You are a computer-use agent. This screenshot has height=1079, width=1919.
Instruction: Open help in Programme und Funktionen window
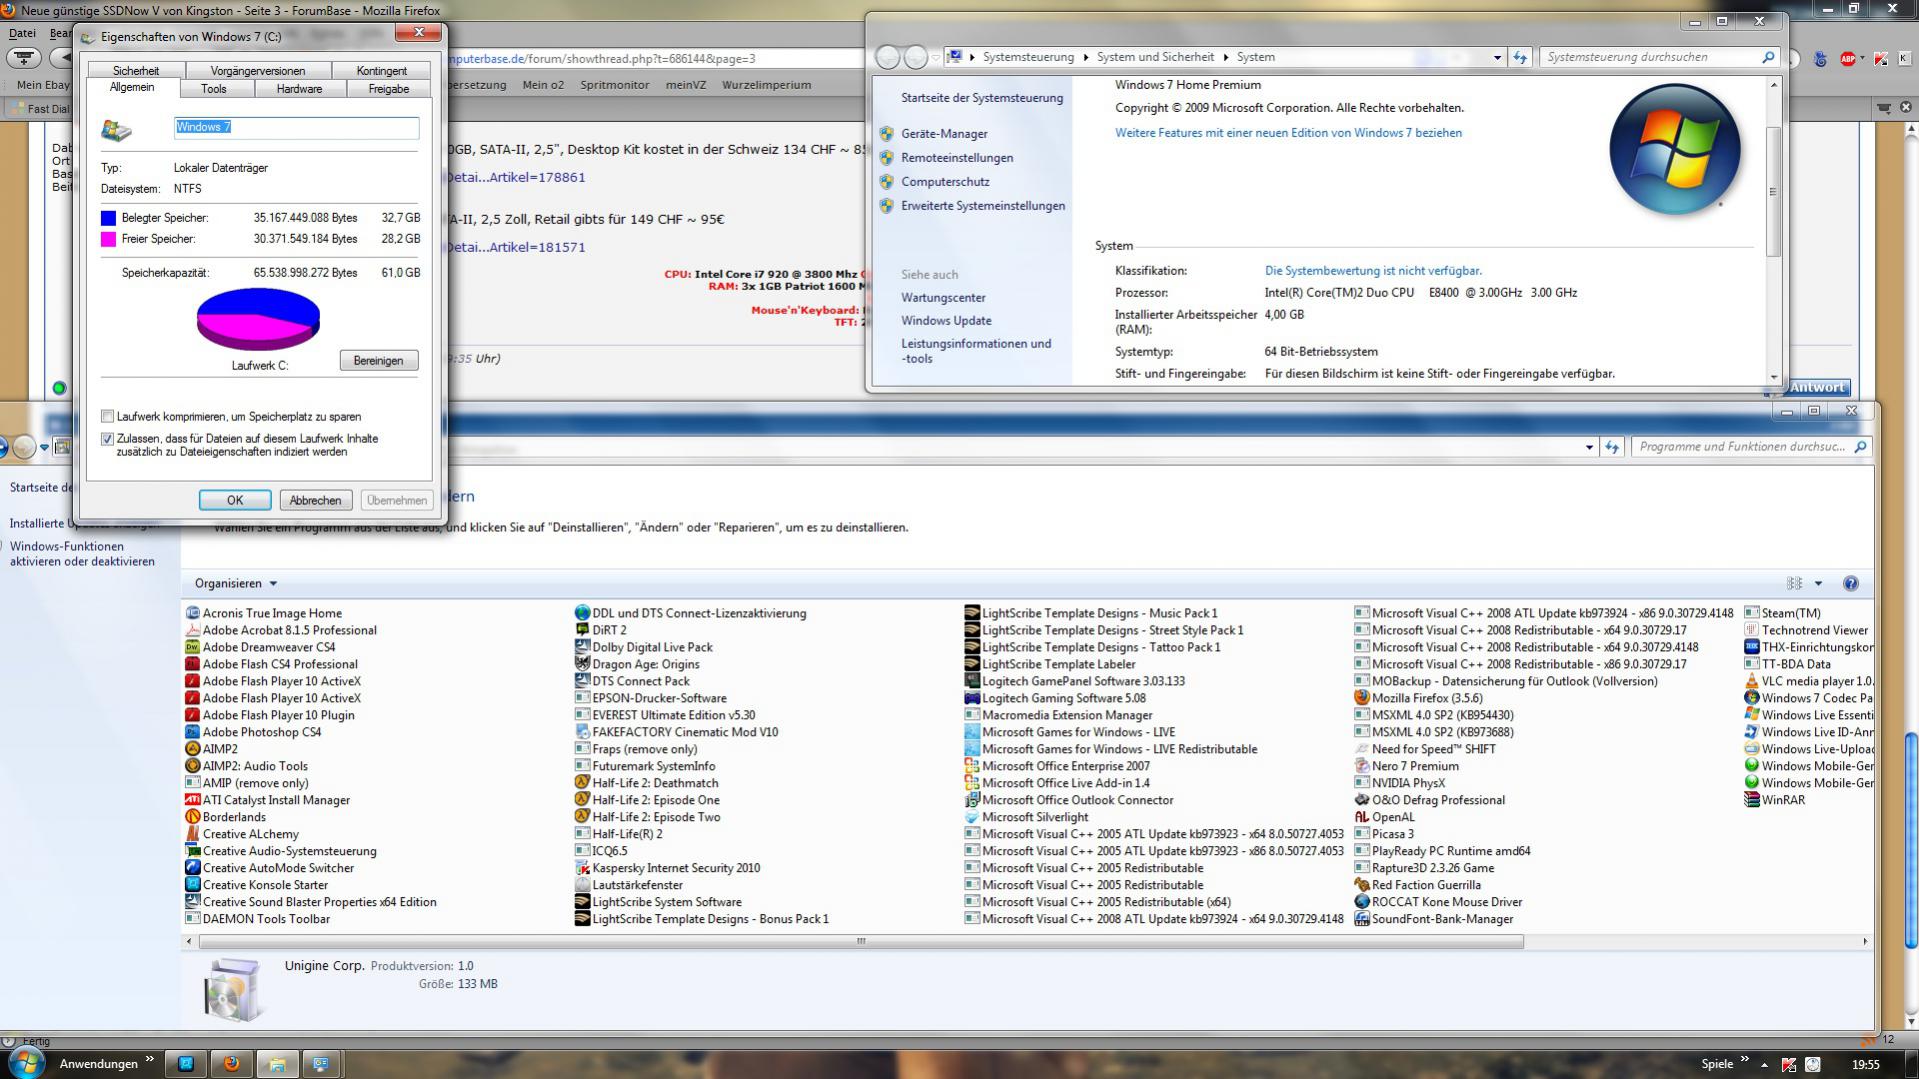click(x=1850, y=583)
